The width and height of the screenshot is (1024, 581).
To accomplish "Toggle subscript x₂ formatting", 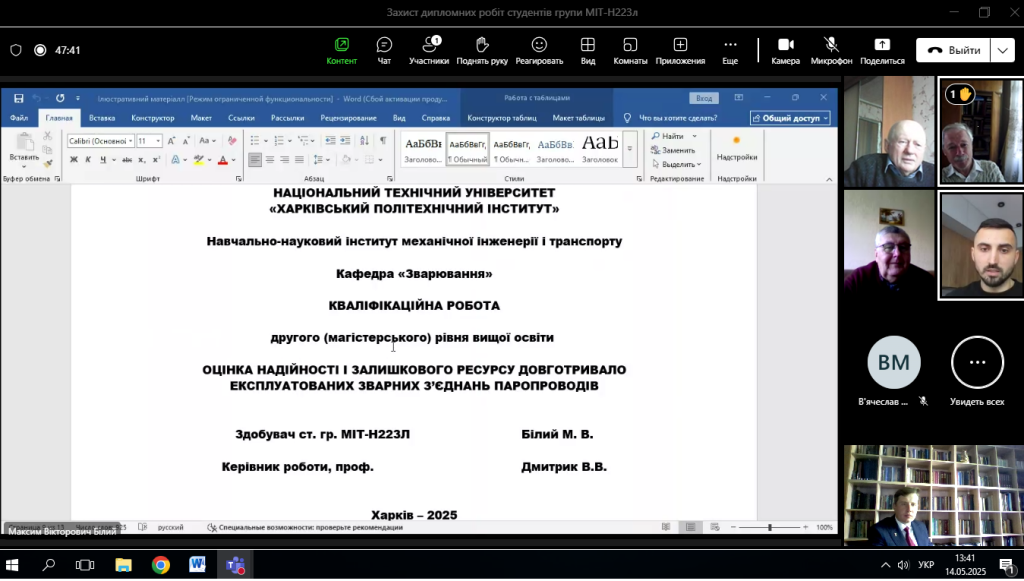I will point(141,159).
